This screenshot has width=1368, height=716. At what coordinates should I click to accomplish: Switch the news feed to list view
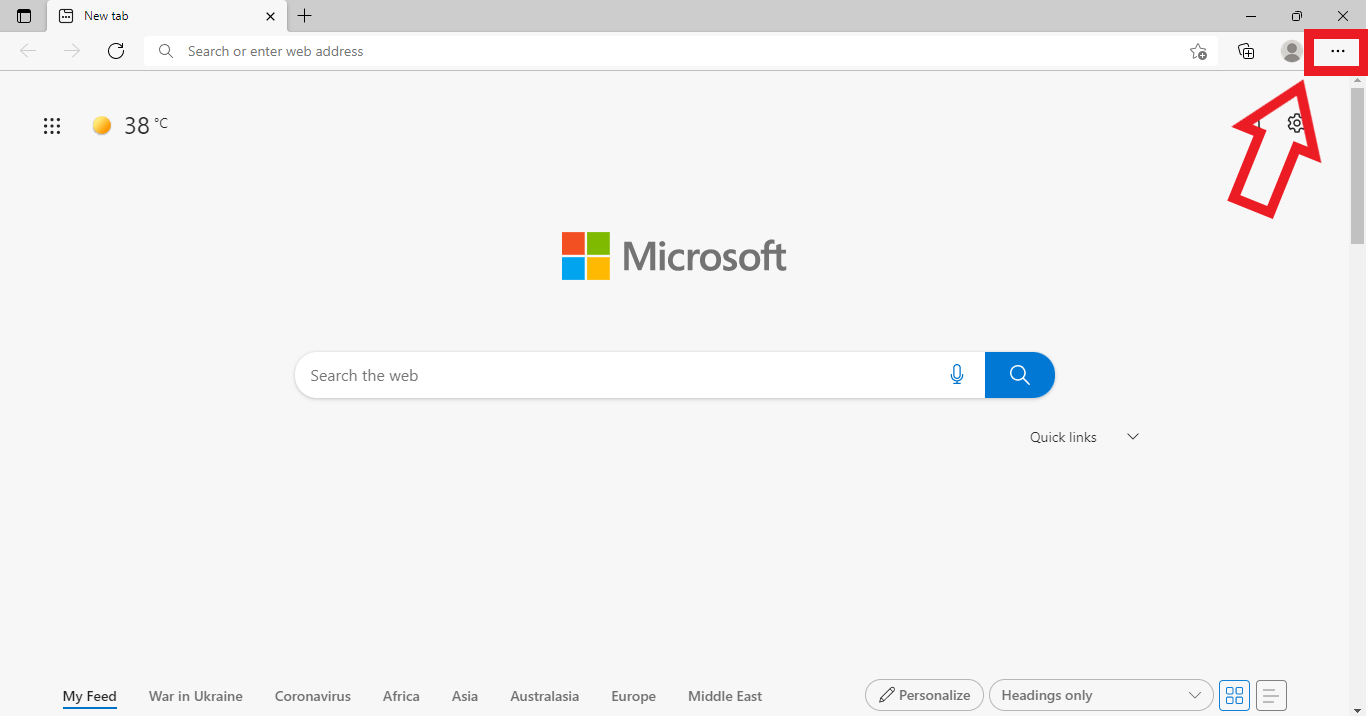click(x=1271, y=695)
